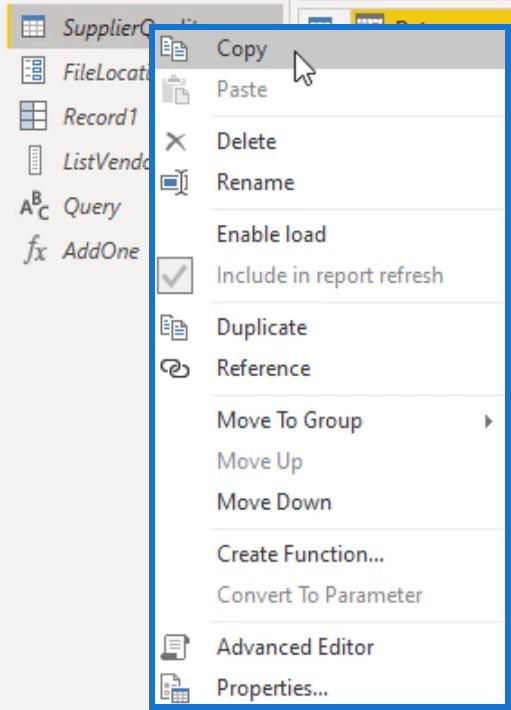Click the Delete X icon
511x710 pixels.
click(x=176, y=142)
